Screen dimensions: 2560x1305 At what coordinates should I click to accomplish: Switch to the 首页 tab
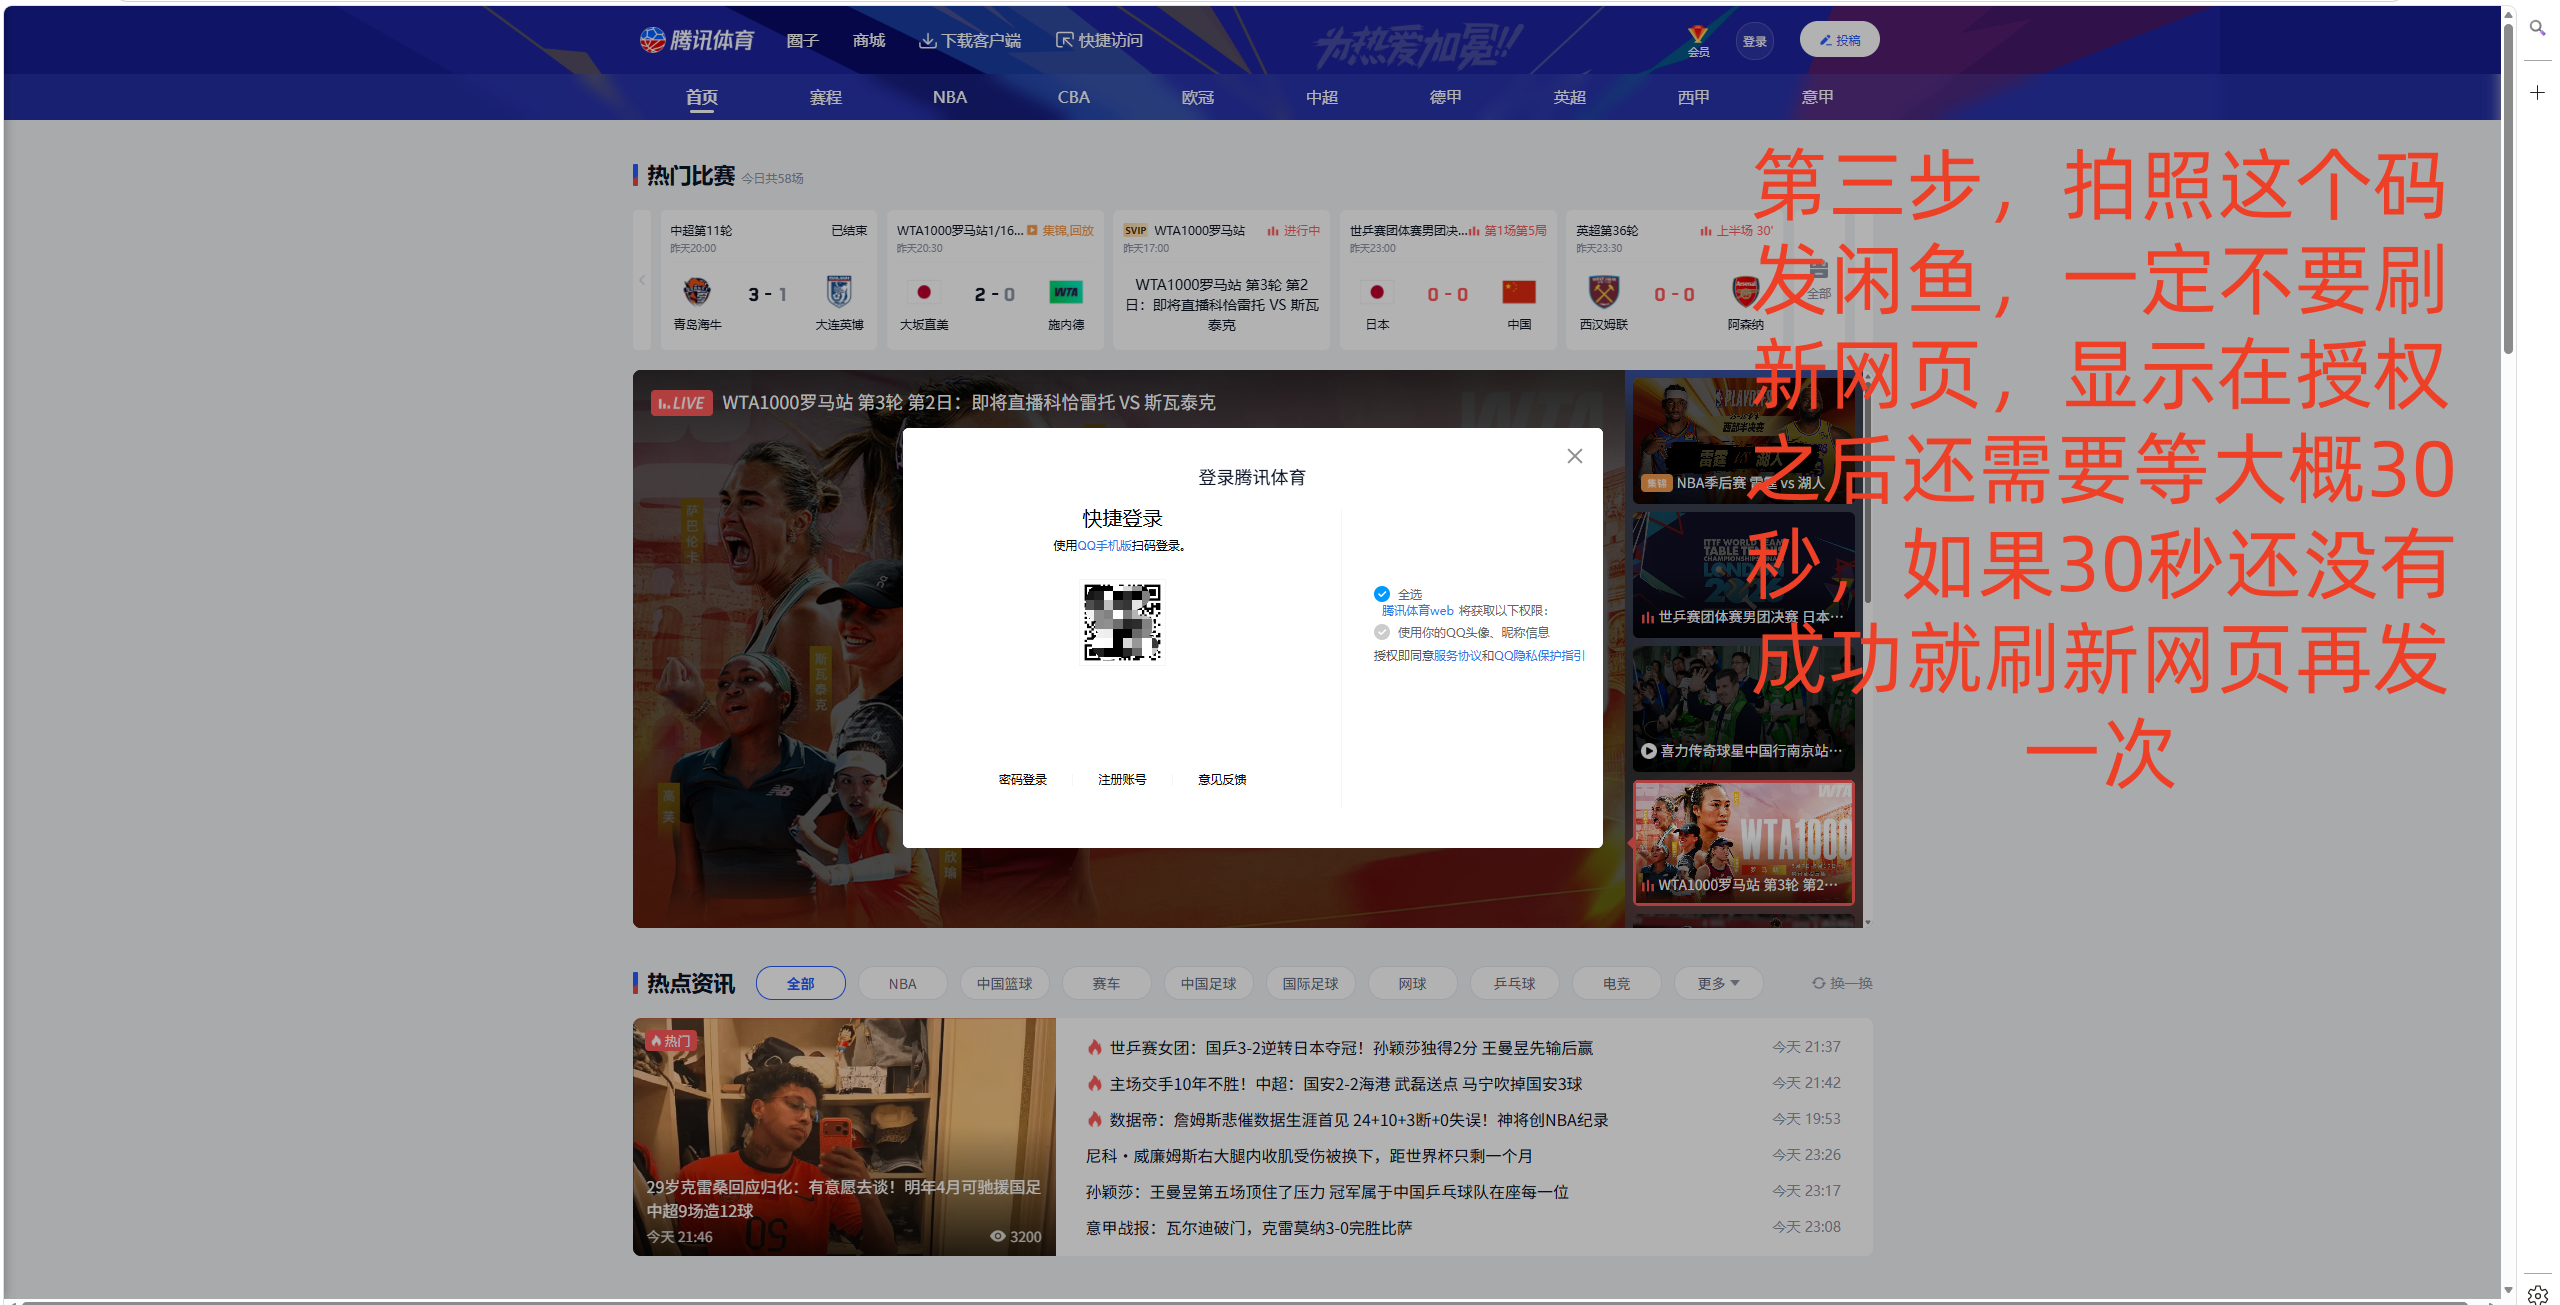click(702, 97)
